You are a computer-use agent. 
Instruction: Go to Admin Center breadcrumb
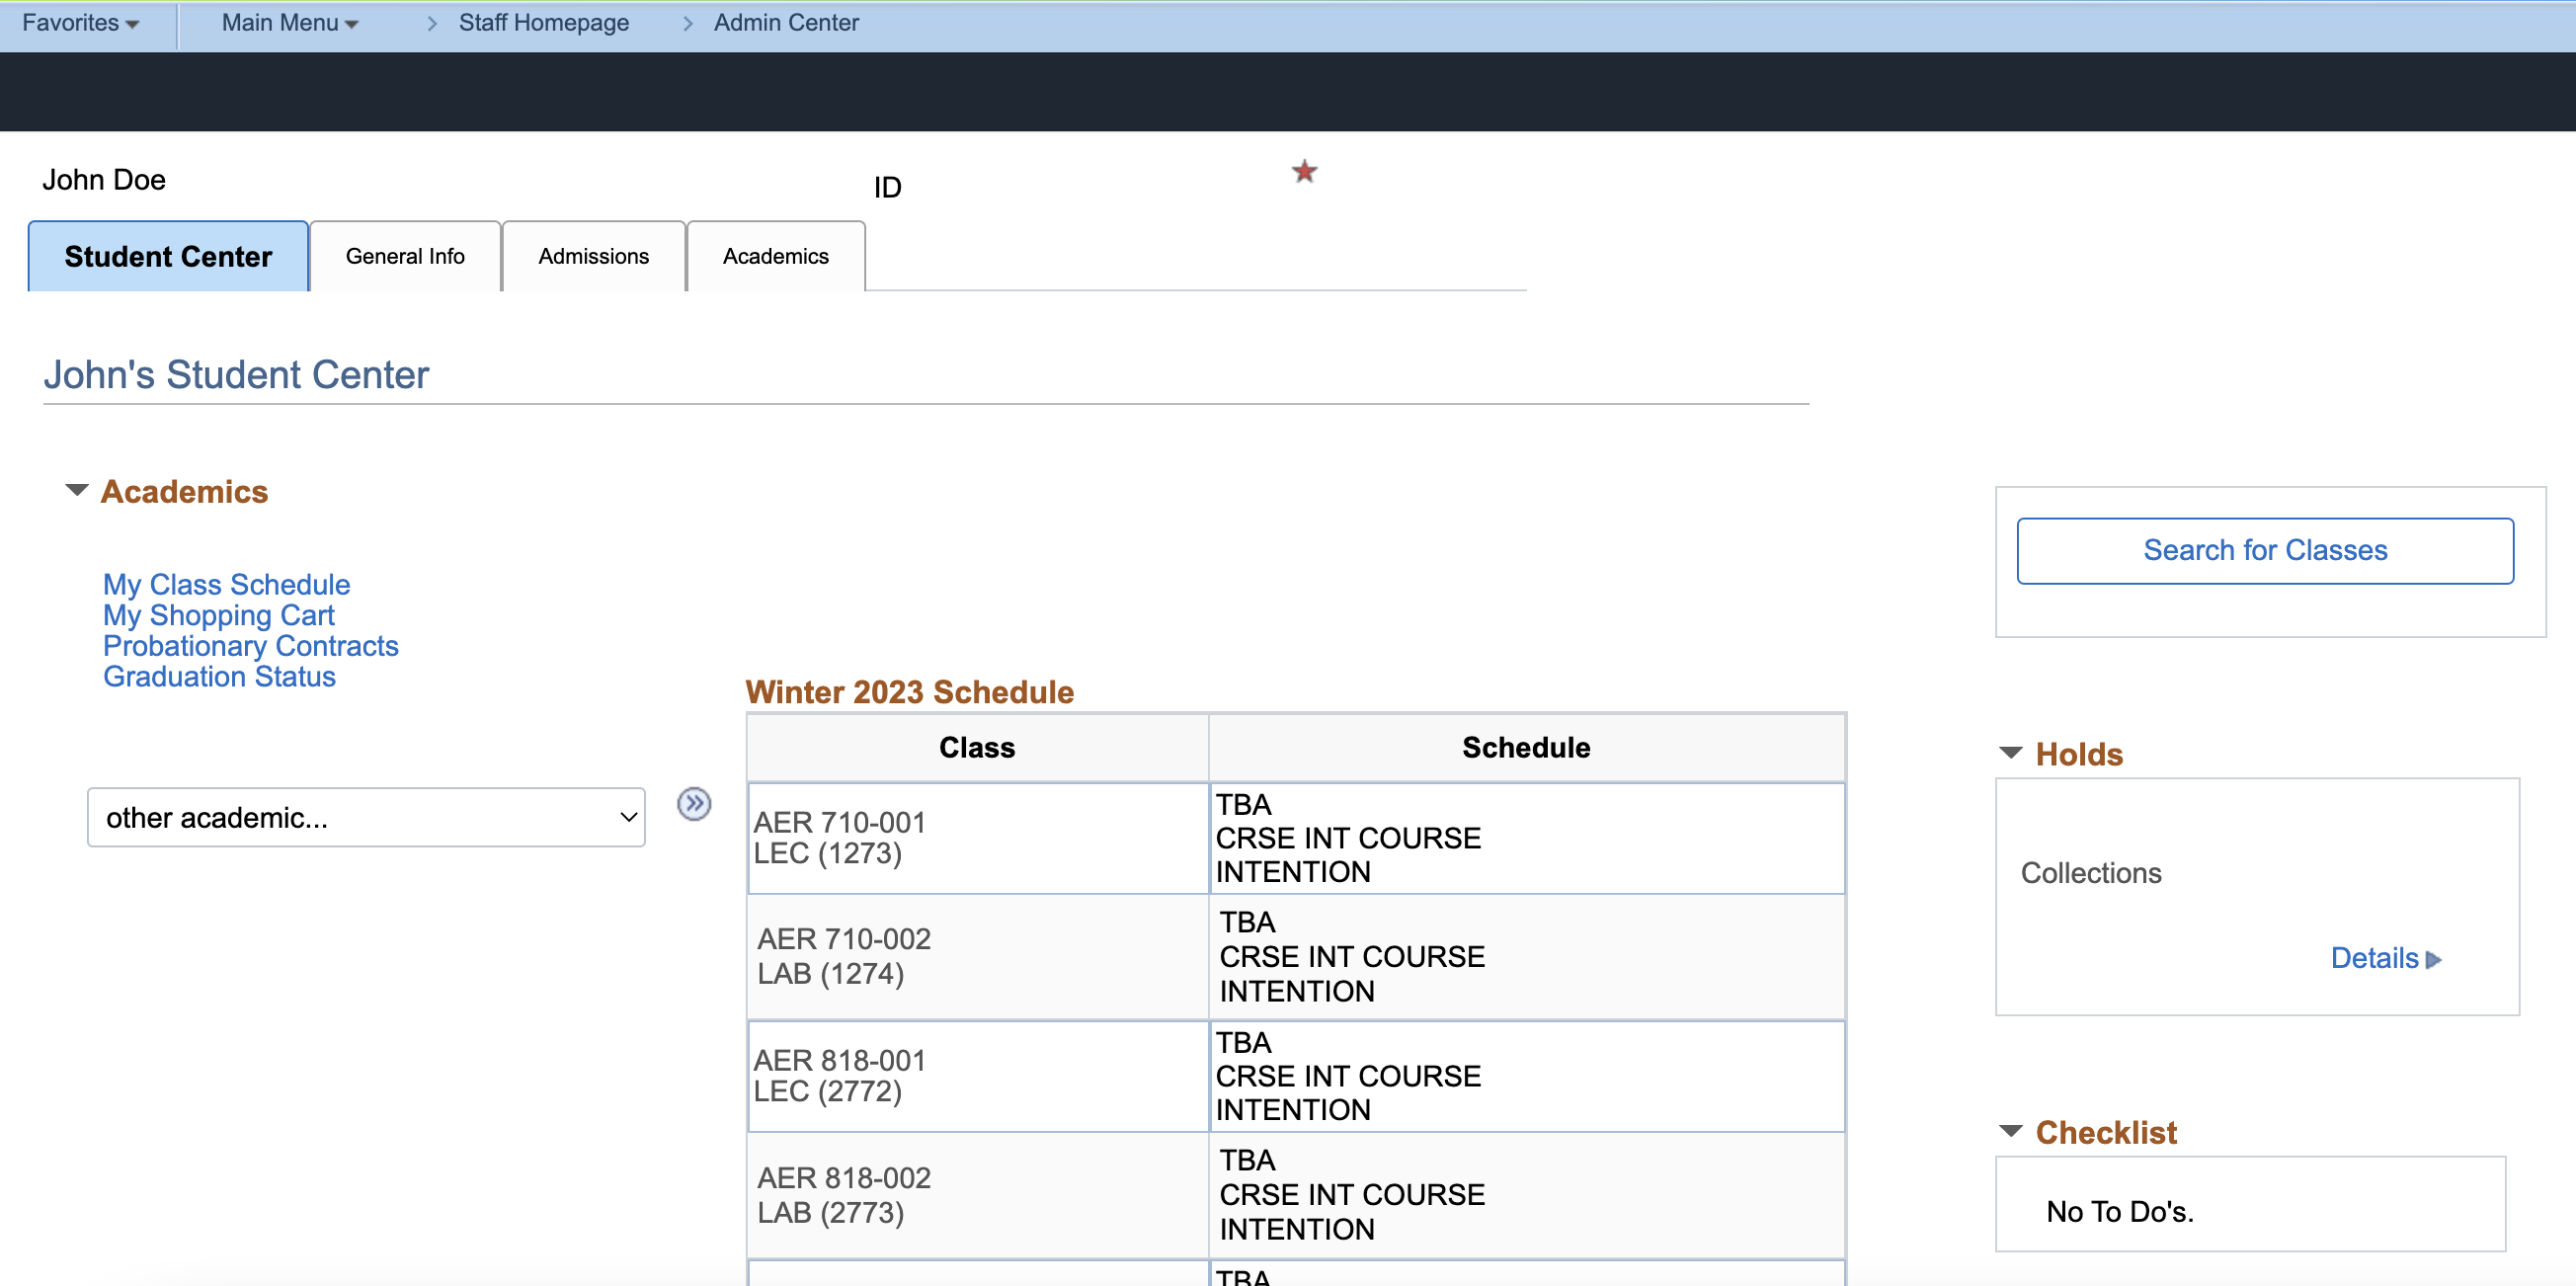(786, 23)
